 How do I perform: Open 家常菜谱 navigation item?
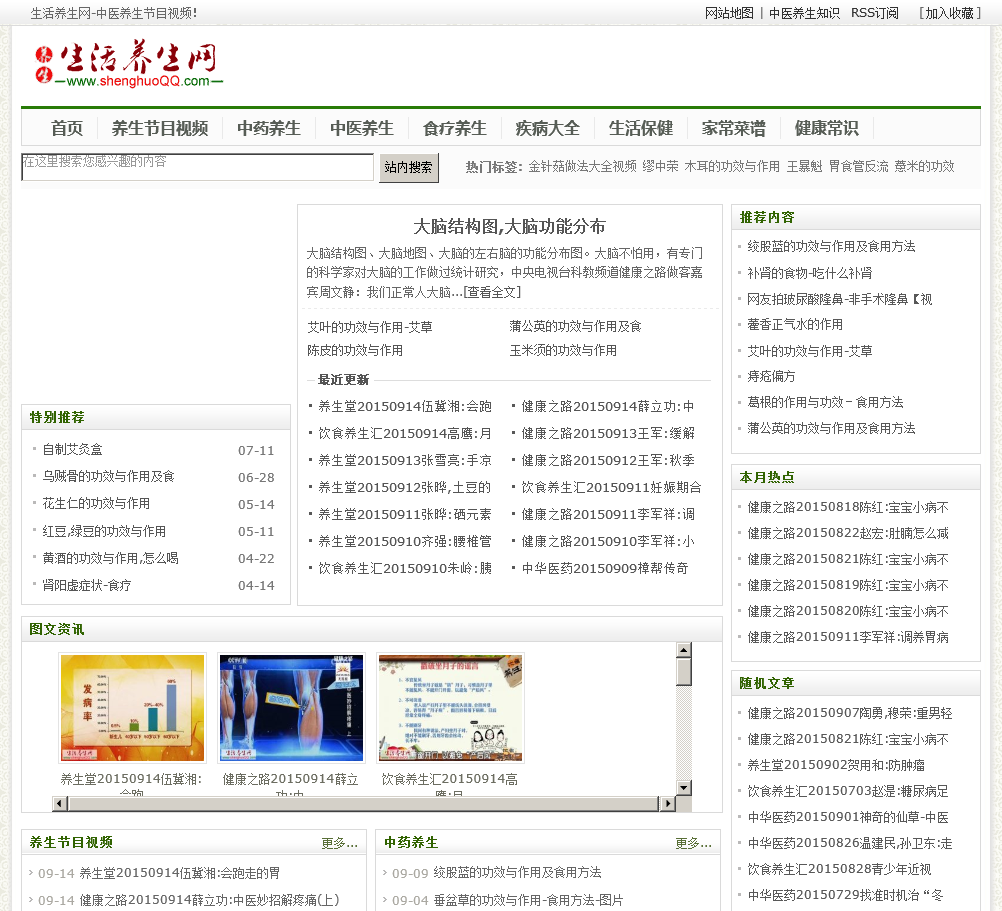click(734, 128)
